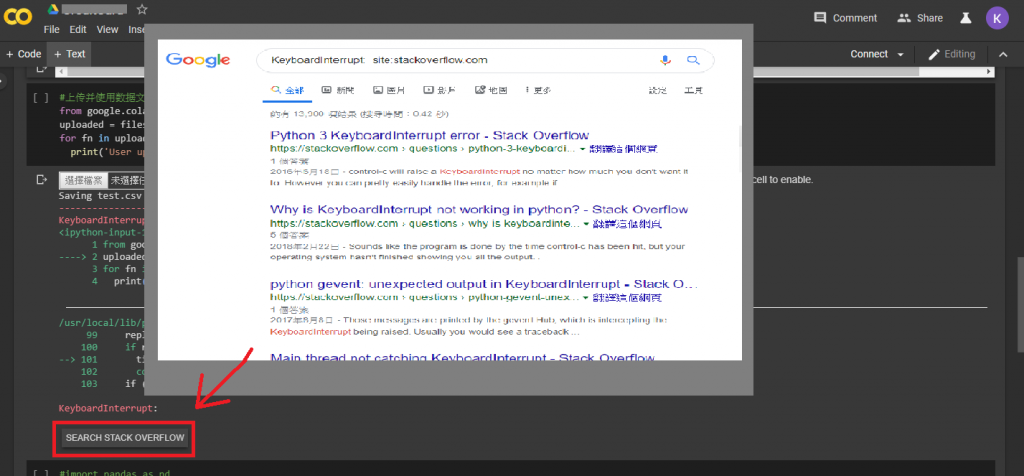Image resolution: width=1024 pixels, height=476 pixels.
Task: Expand the dropdown arrow of python-3-keyboardi URL
Action: pos(581,150)
